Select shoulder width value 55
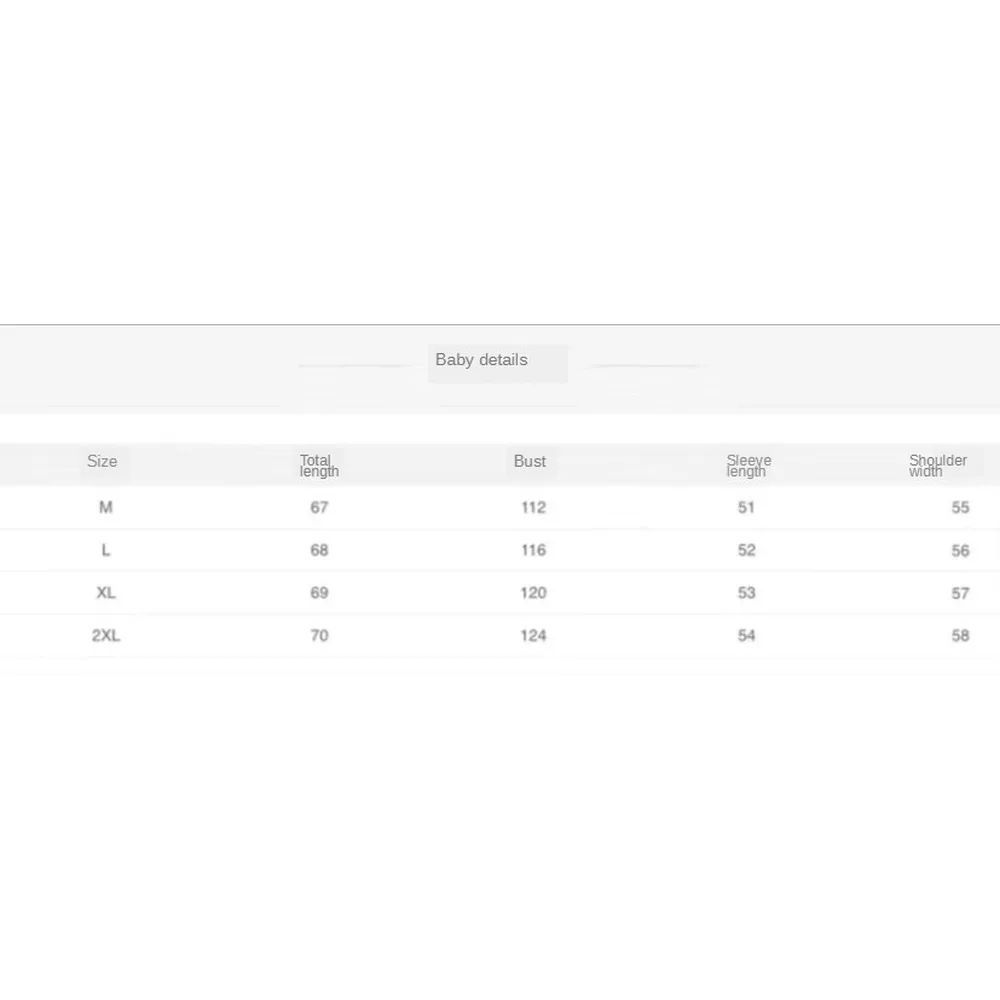Screen dimensions: 1000x1000 click(x=960, y=507)
